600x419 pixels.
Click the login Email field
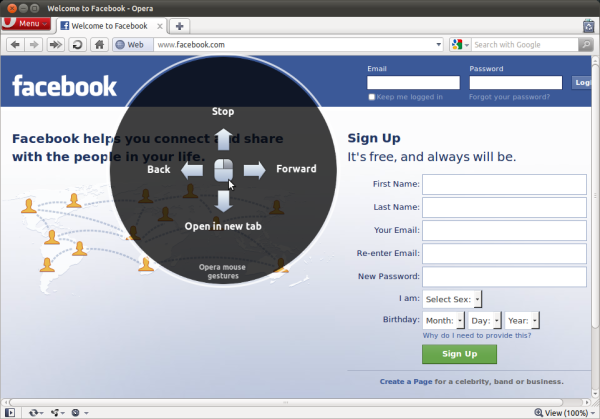(x=413, y=83)
